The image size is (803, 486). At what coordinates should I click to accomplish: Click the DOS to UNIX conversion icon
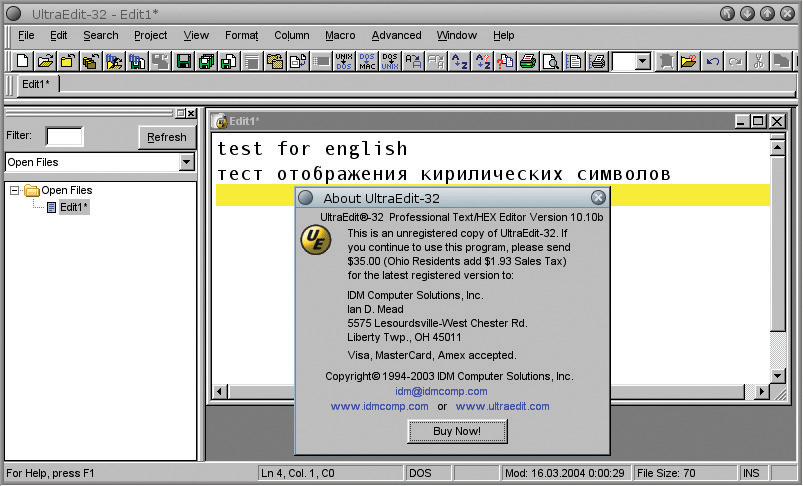(390, 62)
